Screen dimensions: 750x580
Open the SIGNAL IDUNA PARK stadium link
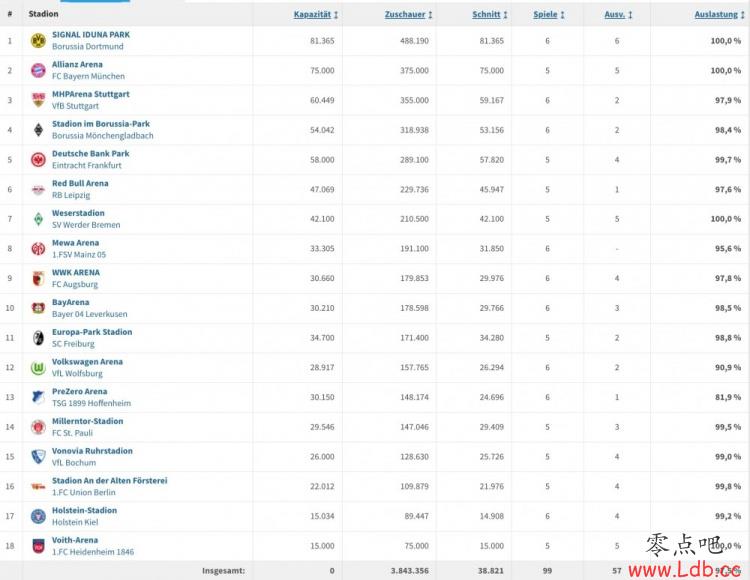pos(91,34)
